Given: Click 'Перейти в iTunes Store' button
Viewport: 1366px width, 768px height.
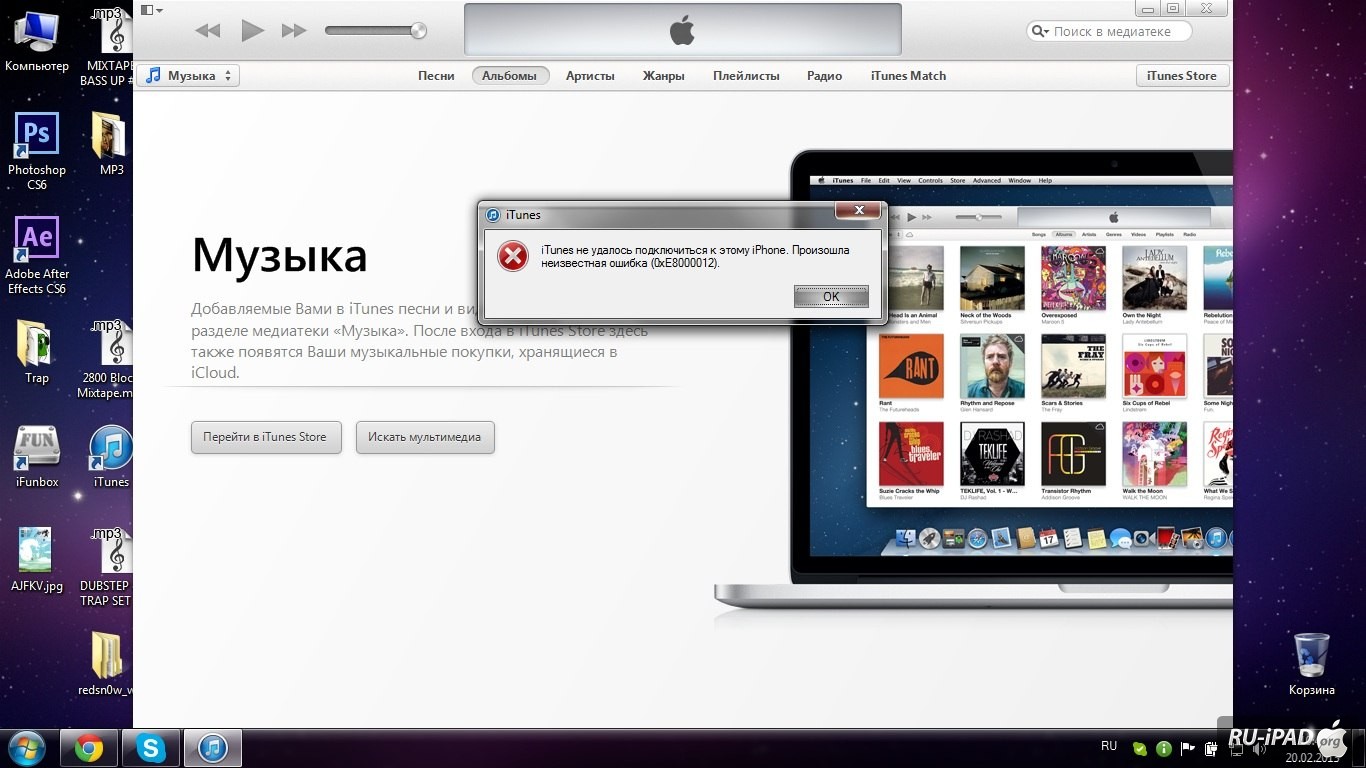Looking at the screenshot, I should coord(265,437).
